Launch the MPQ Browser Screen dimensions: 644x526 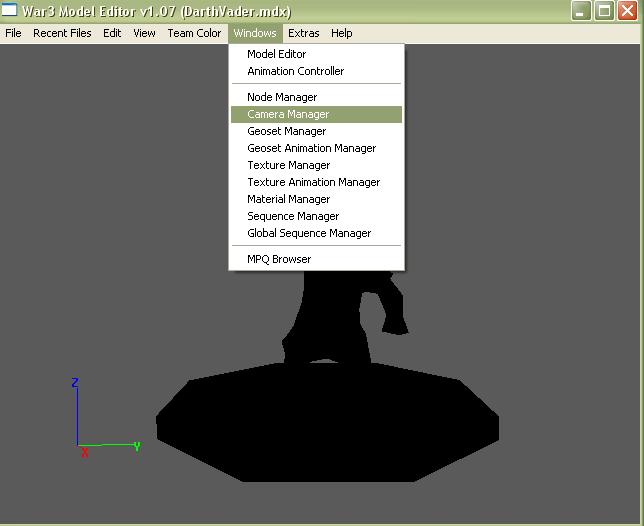tap(316, 259)
